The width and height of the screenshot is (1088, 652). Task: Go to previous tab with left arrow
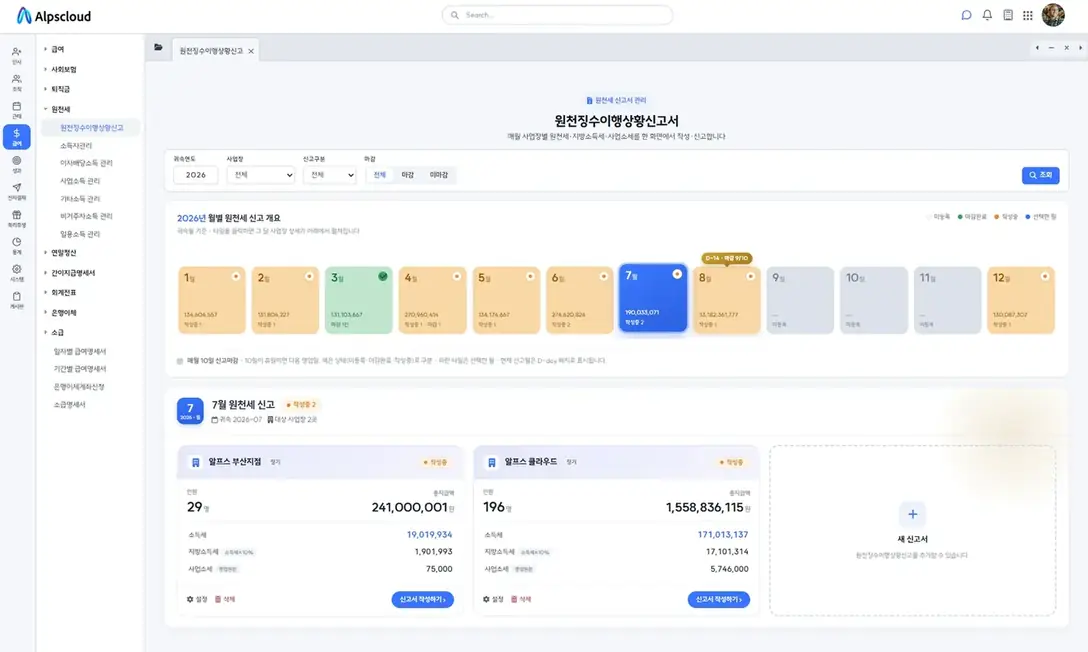coord(1037,48)
